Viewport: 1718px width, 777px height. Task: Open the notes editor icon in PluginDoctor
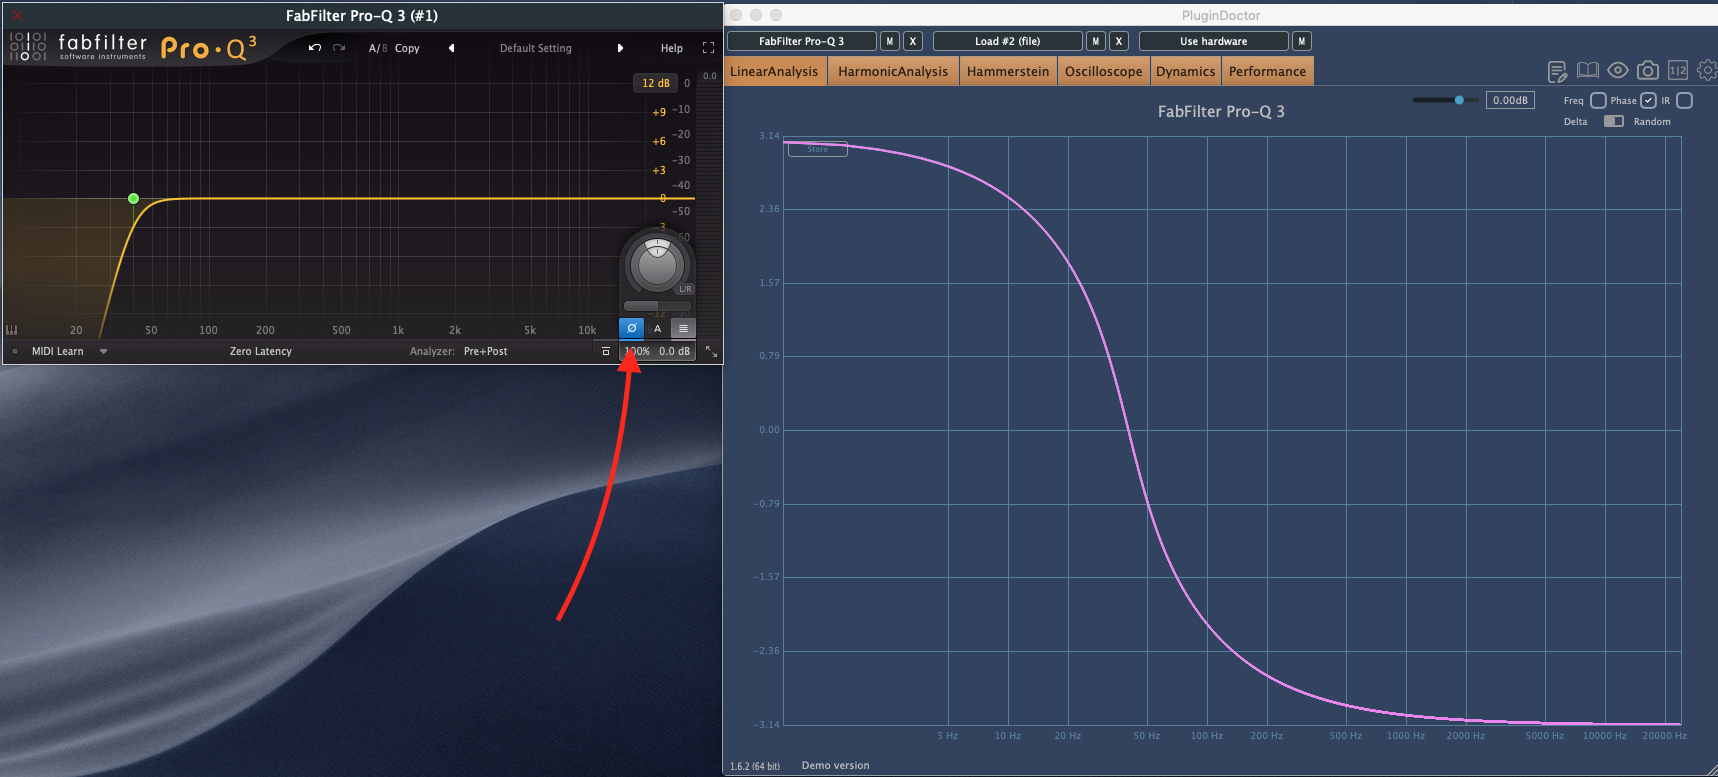coord(1557,71)
